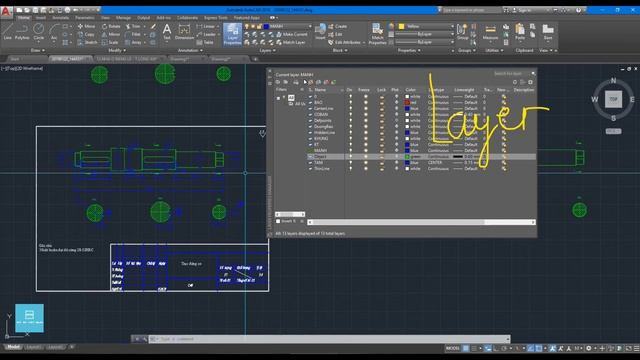640x360 pixels.
Task: Click blue color swatch of TAM layer
Action: pyautogui.click(x=407, y=162)
